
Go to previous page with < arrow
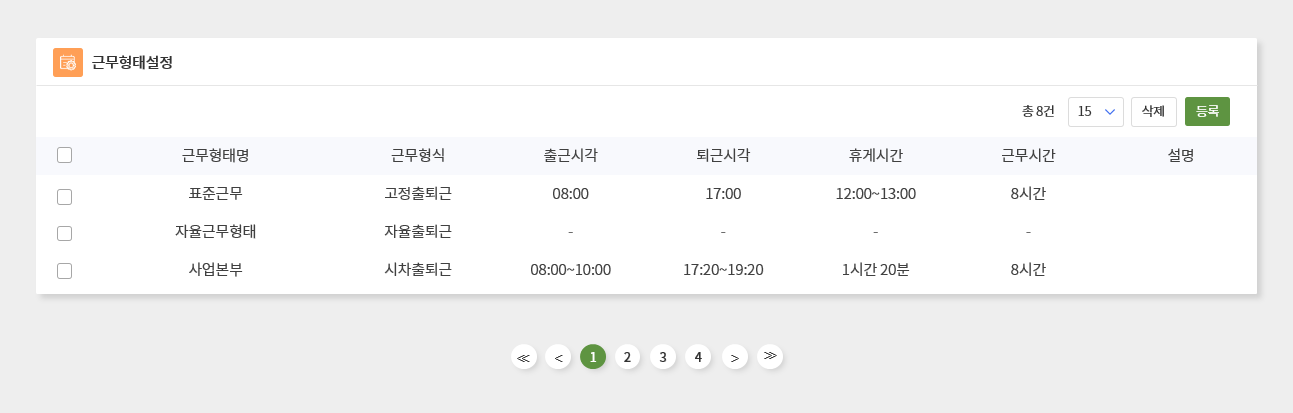click(558, 357)
